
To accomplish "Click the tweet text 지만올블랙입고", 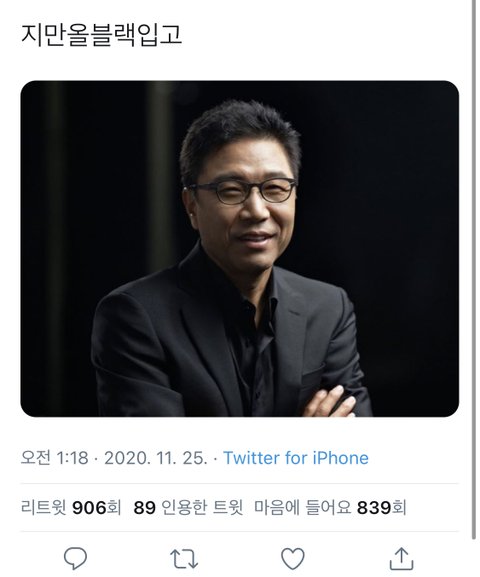I will [101, 35].
